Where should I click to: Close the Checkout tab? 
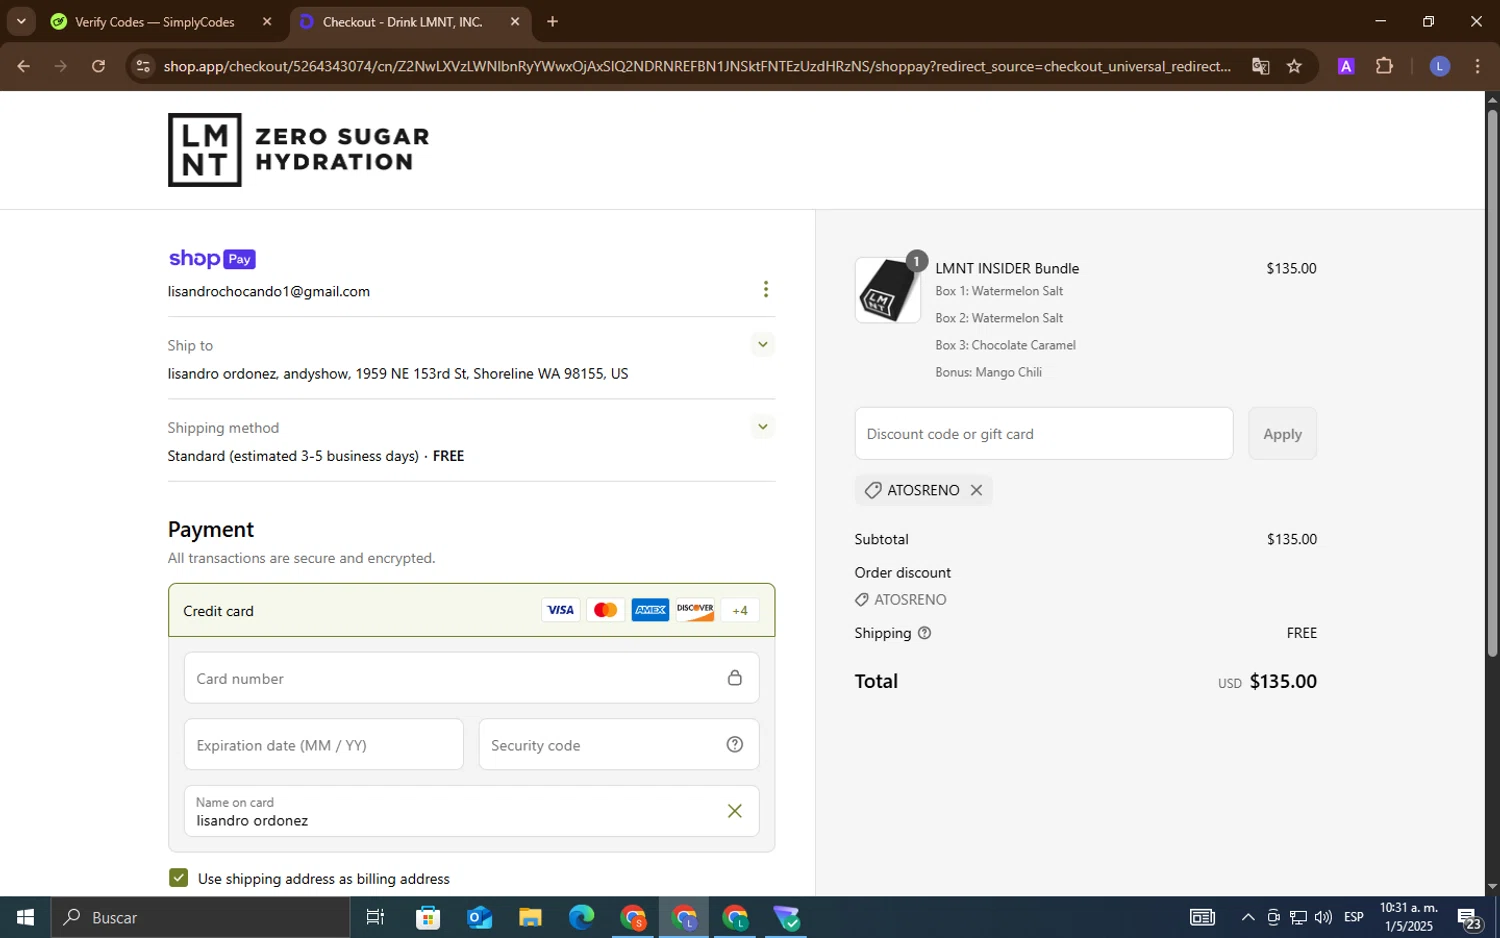pos(515,22)
